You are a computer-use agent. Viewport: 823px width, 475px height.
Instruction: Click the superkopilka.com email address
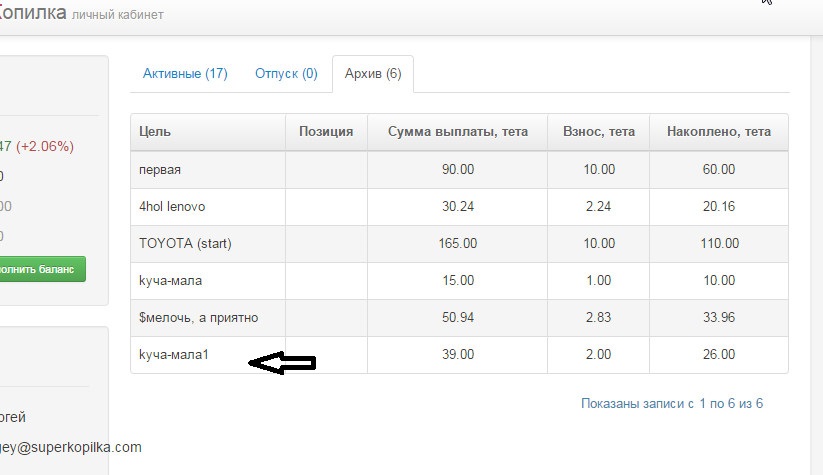click(x=70, y=447)
